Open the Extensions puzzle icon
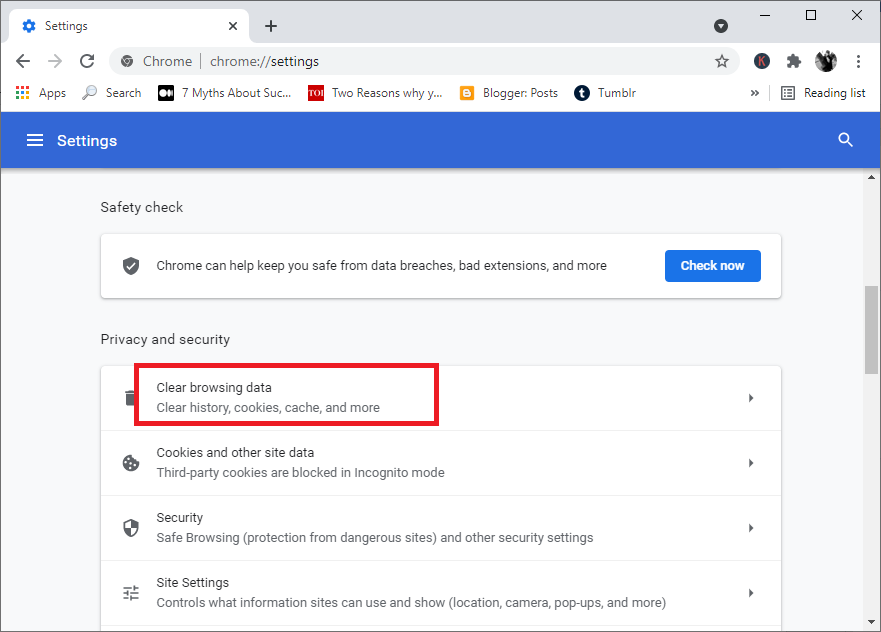 (x=794, y=61)
